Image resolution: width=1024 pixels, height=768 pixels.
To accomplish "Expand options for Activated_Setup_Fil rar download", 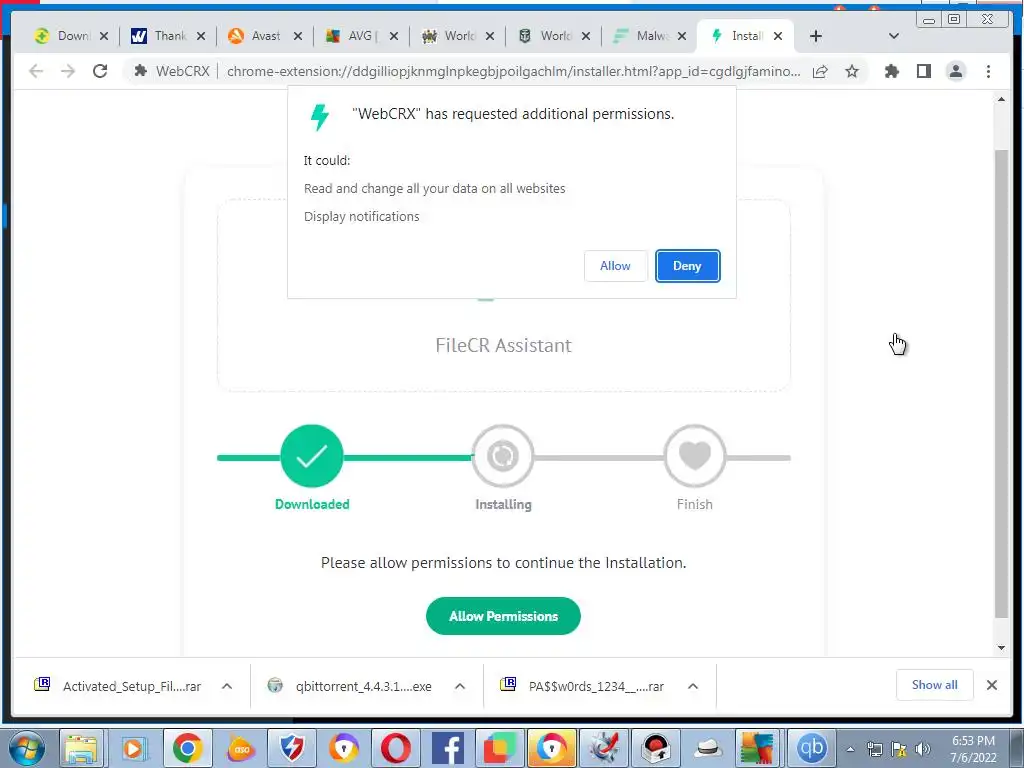I will pos(227,686).
